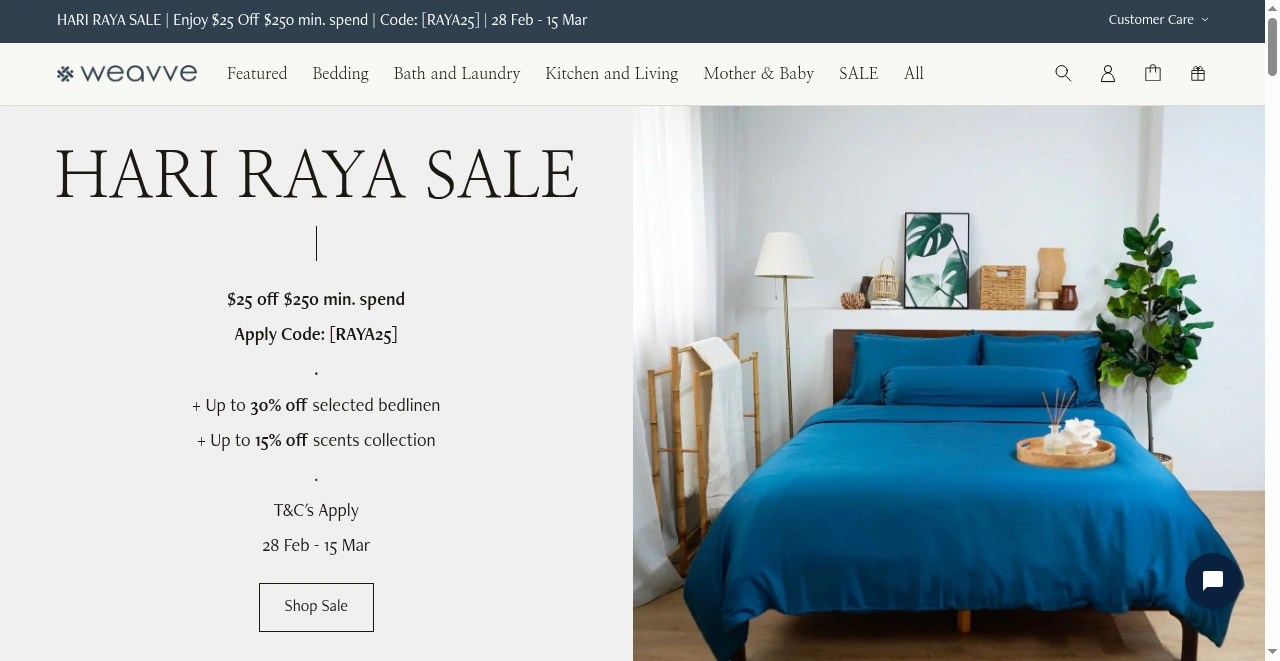Click the page scrollbar down arrow
Screen dimensions: 1280x661
point(1272,652)
